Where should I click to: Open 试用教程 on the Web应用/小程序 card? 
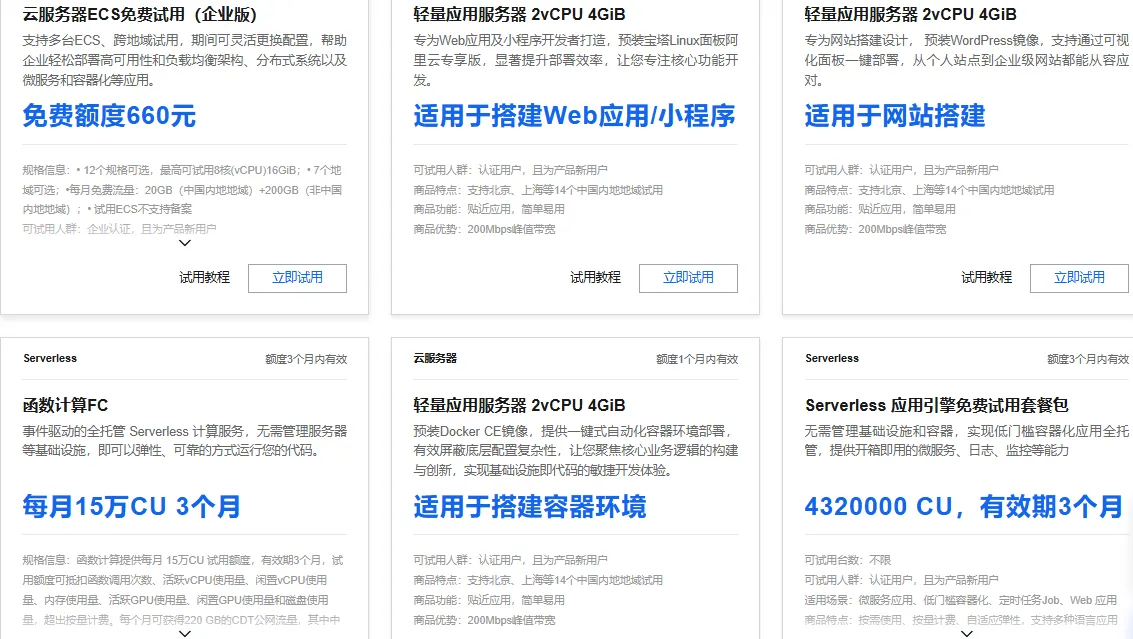point(595,278)
